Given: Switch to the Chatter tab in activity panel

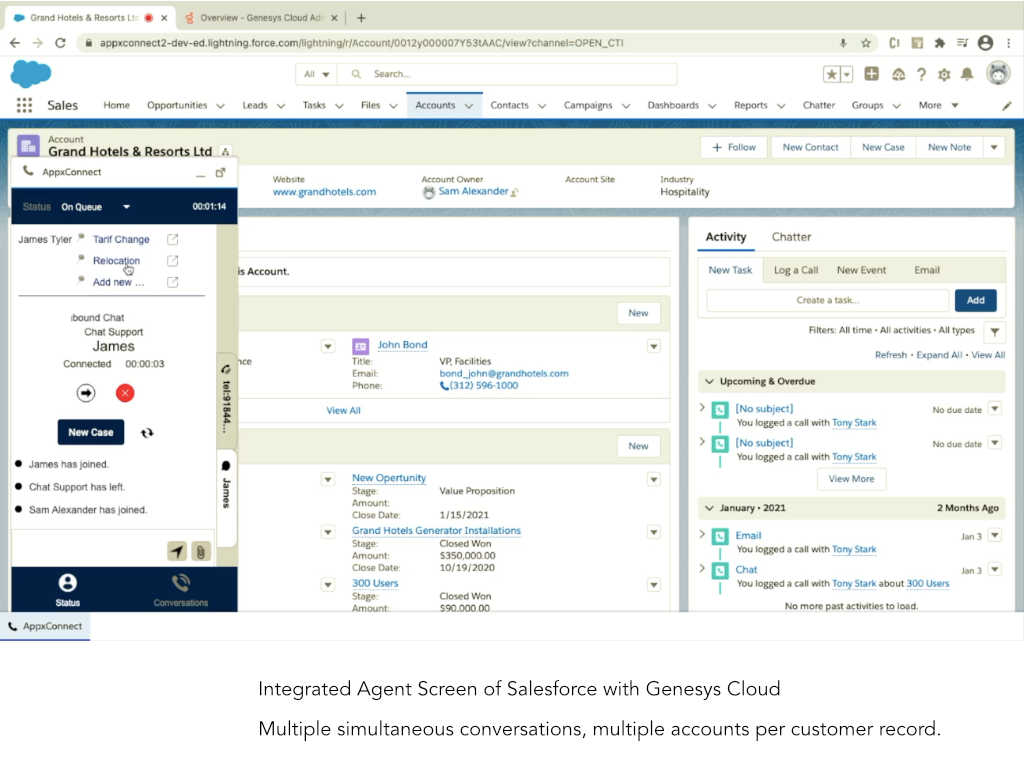Looking at the screenshot, I should click(x=791, y=237).
